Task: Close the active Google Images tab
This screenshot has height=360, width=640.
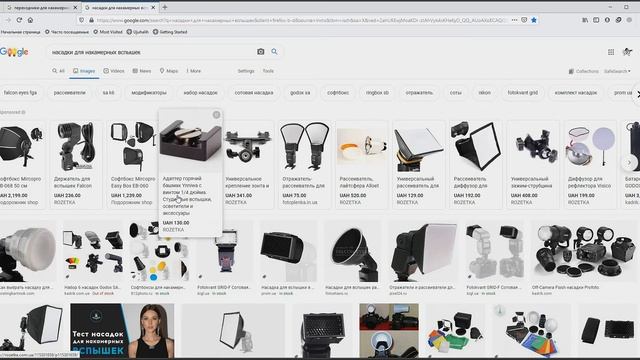Action: 153,7
